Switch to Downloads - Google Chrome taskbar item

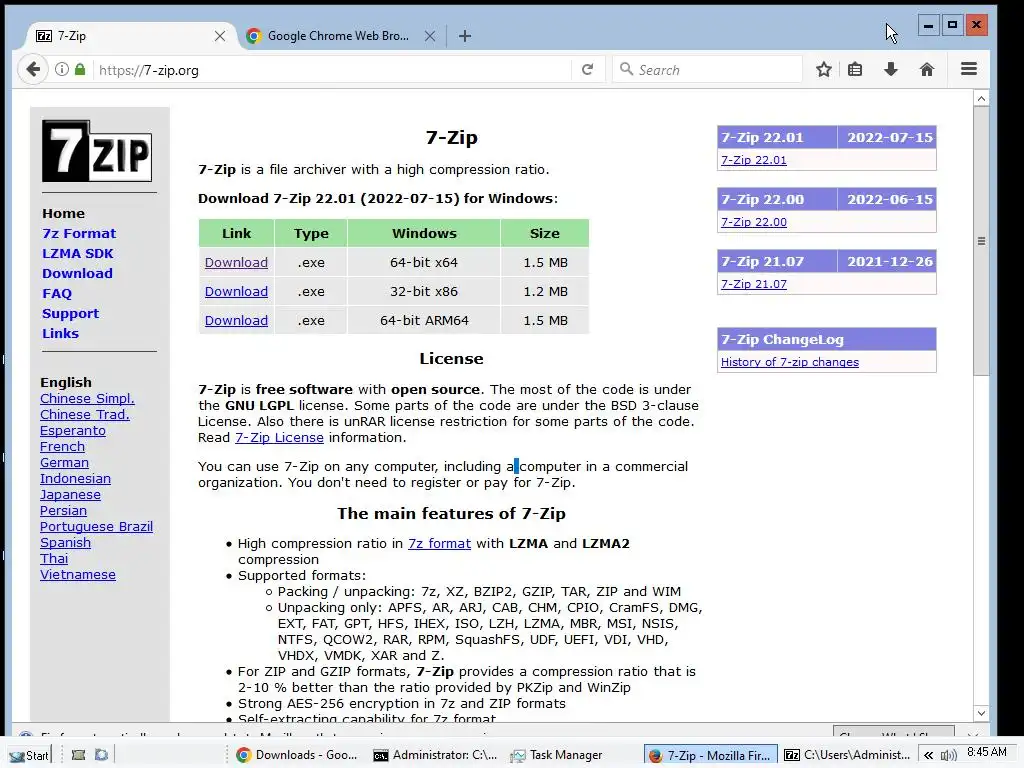coord(297,755)
